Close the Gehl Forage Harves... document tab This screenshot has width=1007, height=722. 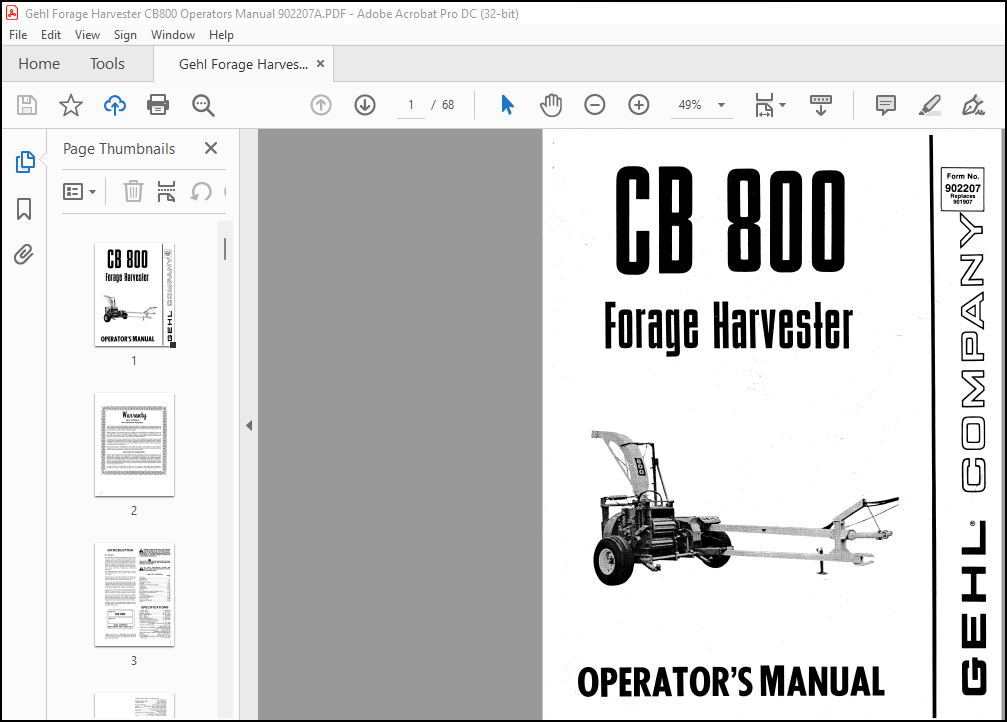tap(320, 64)
